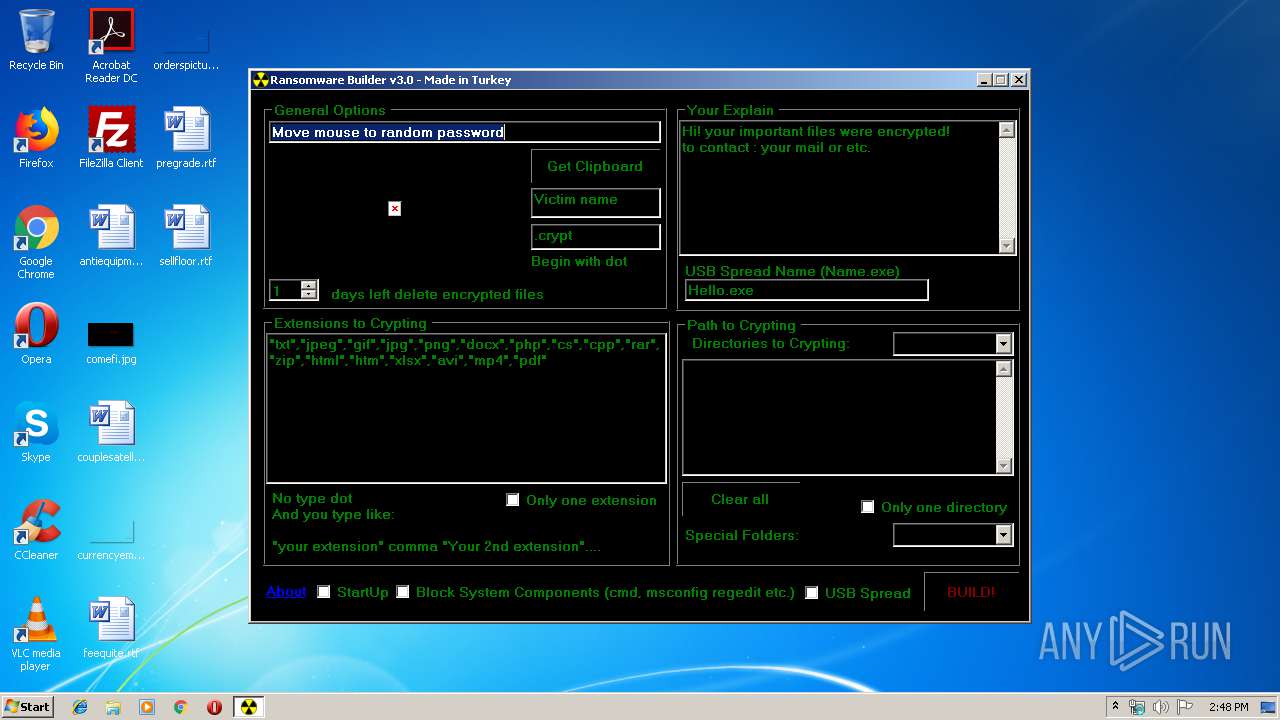Open the Action Center flag icon
This screenshot has height=720, width=1280.
coord(1185,707)
